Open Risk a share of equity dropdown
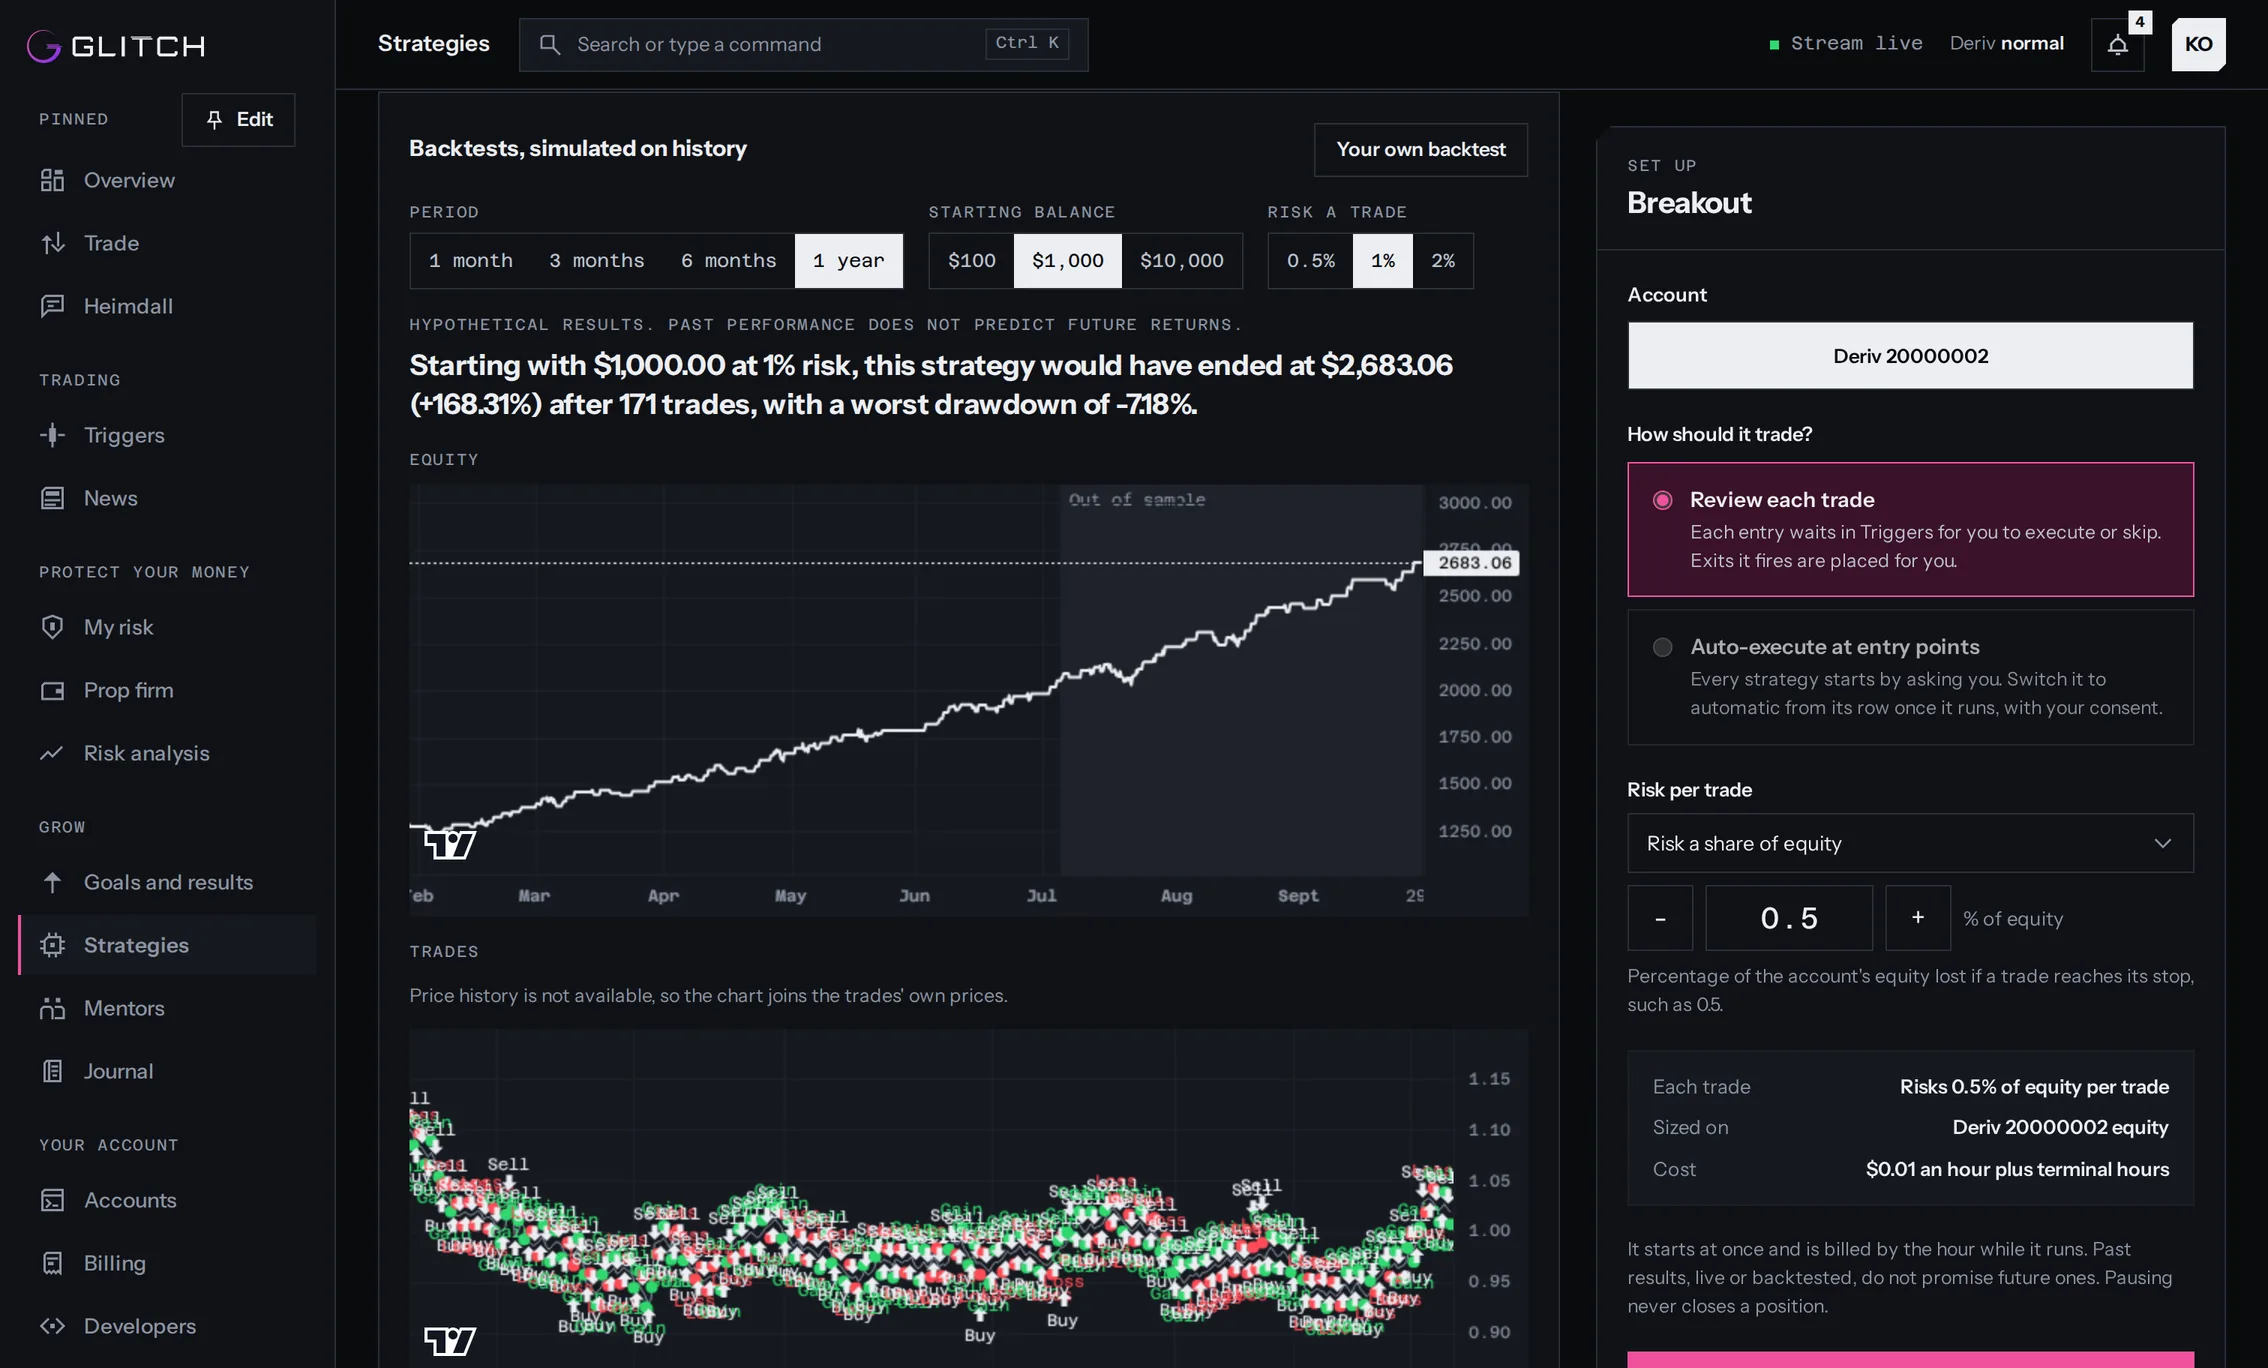Screen dimensions: 2268x1368 pos(1910,843)
